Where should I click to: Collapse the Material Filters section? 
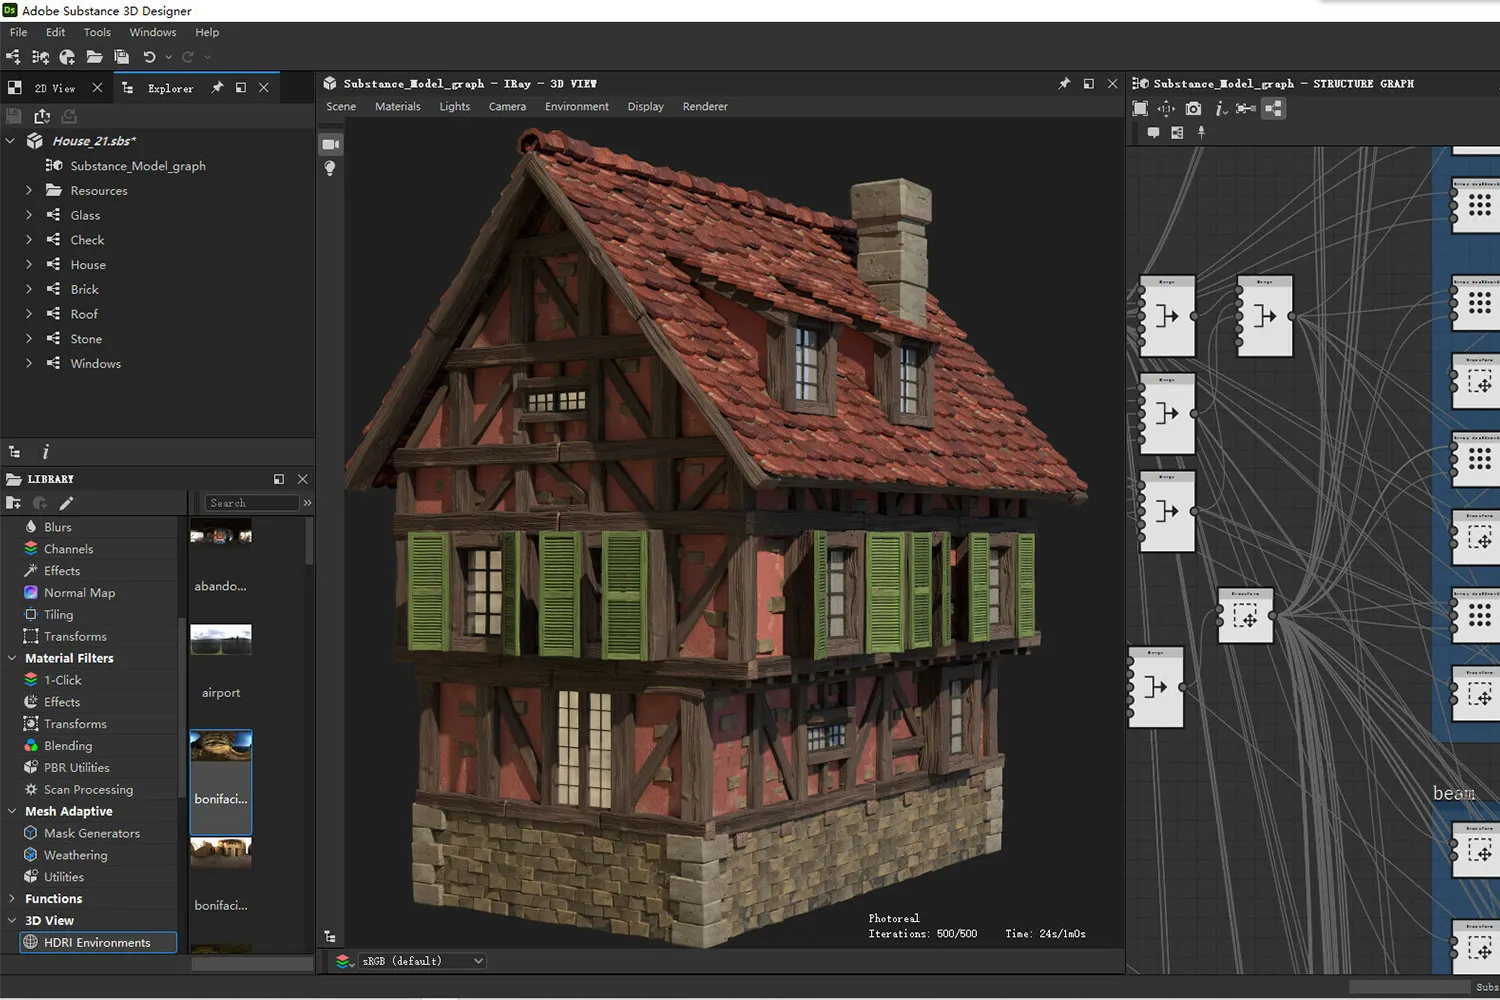[12, 658]
